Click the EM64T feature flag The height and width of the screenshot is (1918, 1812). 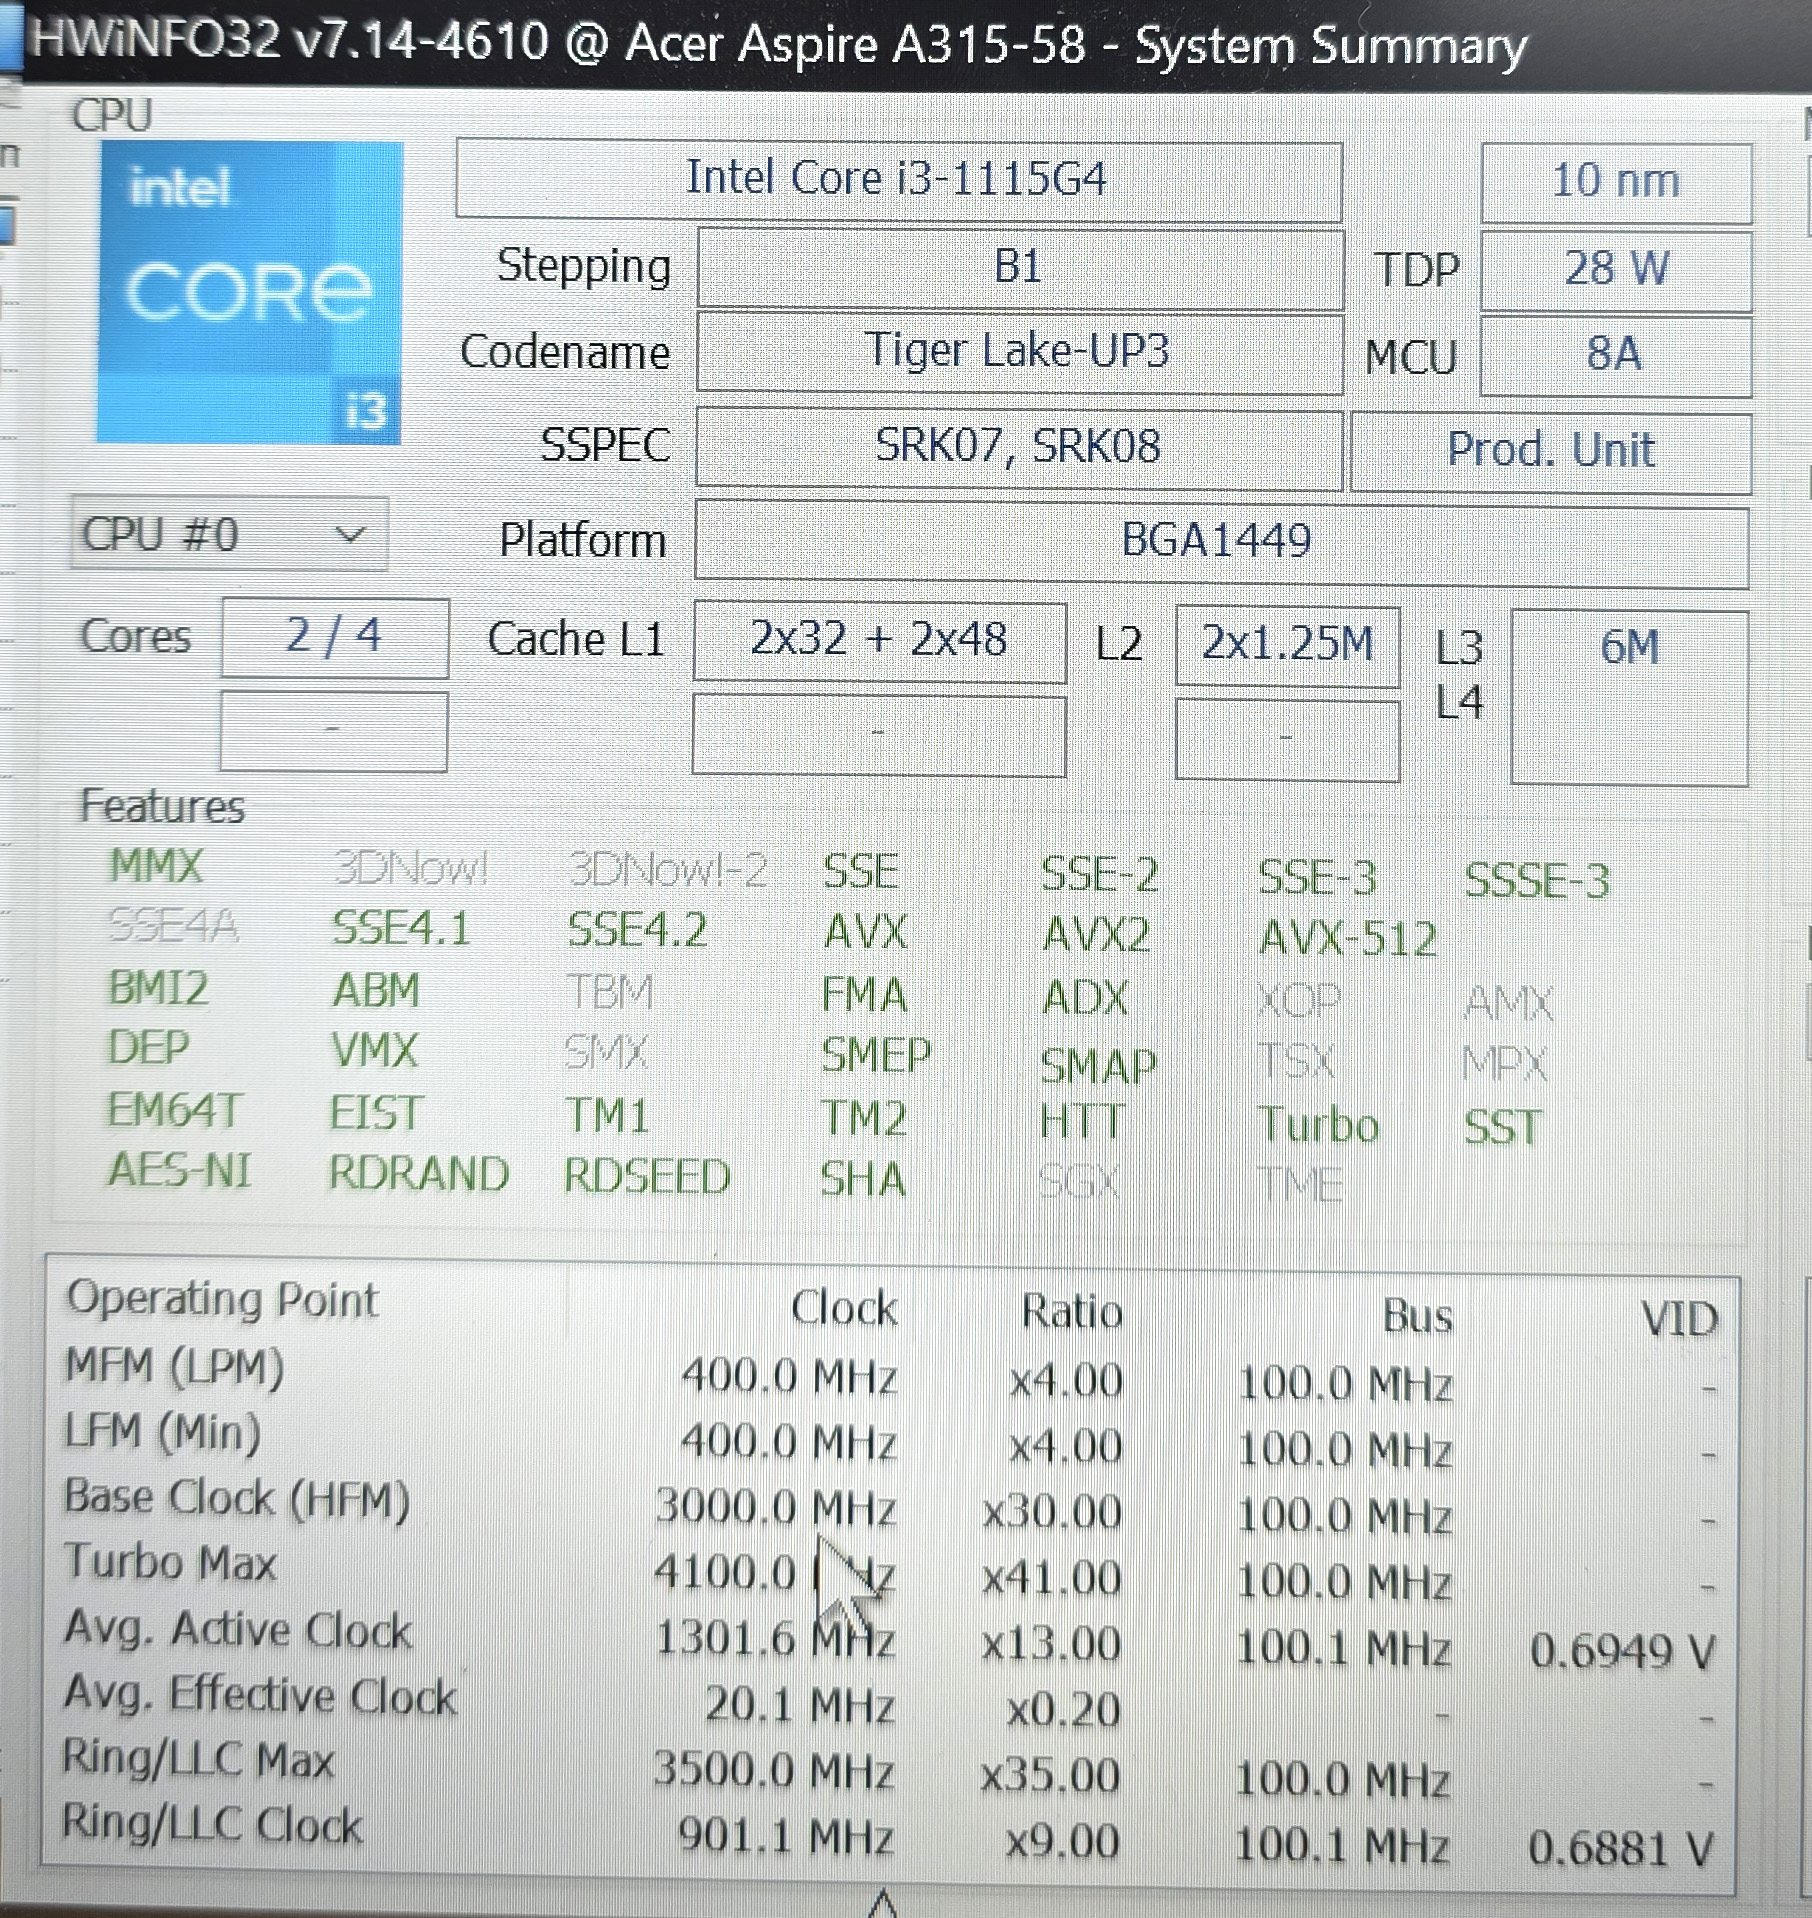(174, 1110)
